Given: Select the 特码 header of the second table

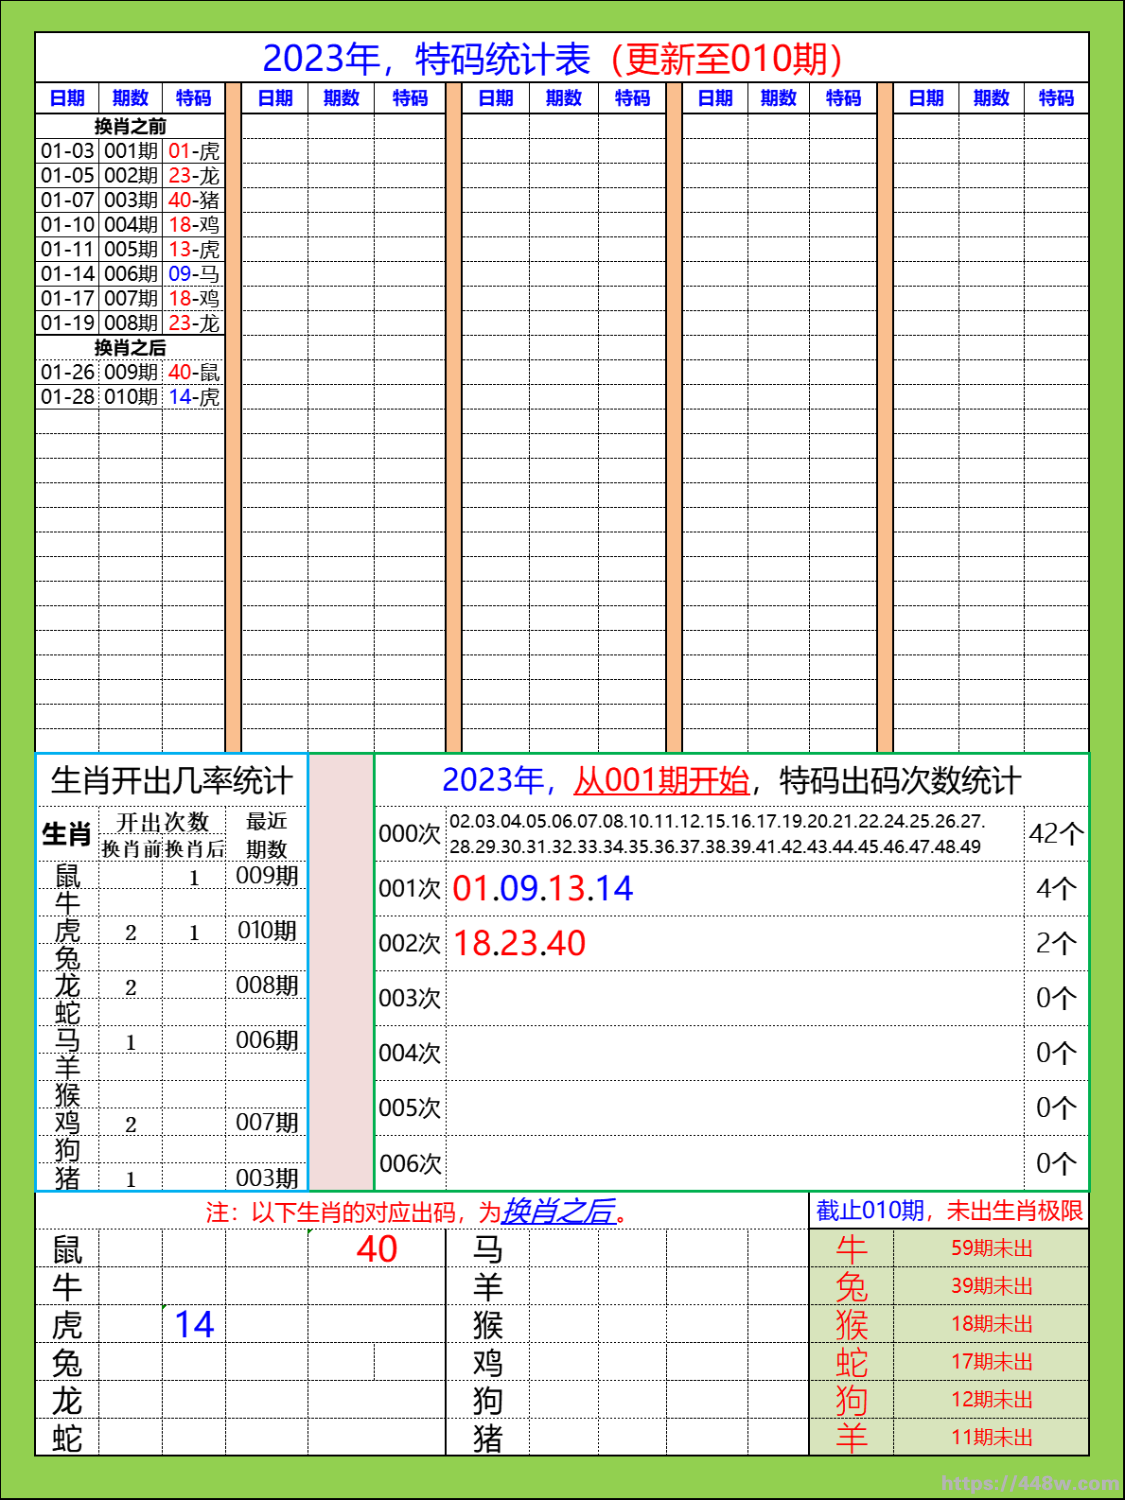Looking at the screenshot, I should click(x=412, y=99).
